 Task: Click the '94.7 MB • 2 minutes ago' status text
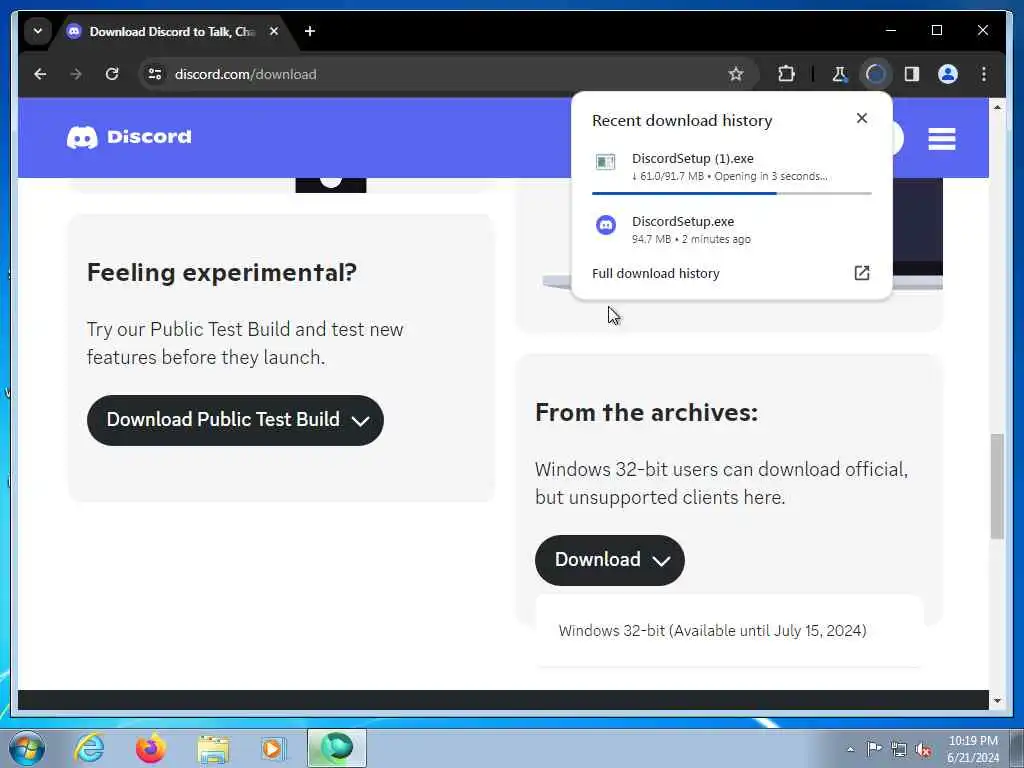691,239
